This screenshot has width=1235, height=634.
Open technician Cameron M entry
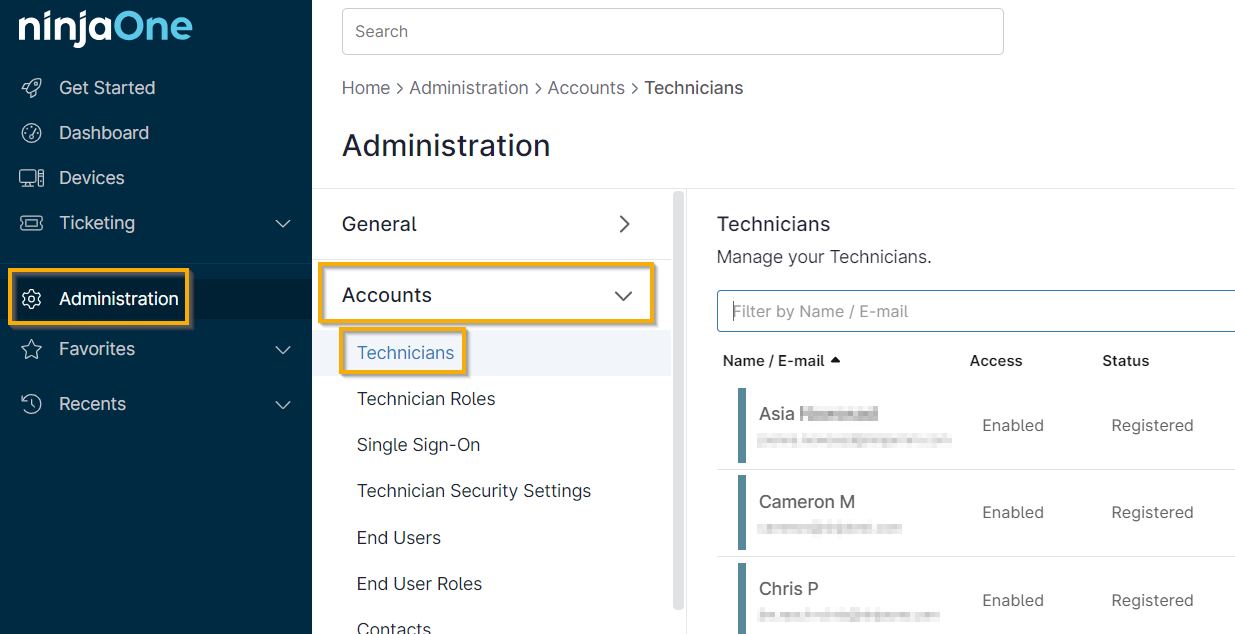[806, 502]
